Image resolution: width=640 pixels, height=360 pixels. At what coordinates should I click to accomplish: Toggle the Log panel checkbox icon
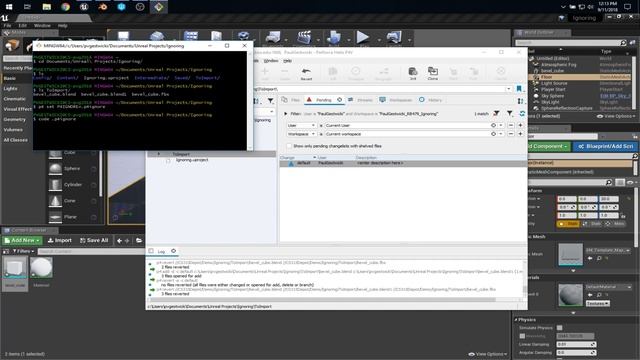151,251
